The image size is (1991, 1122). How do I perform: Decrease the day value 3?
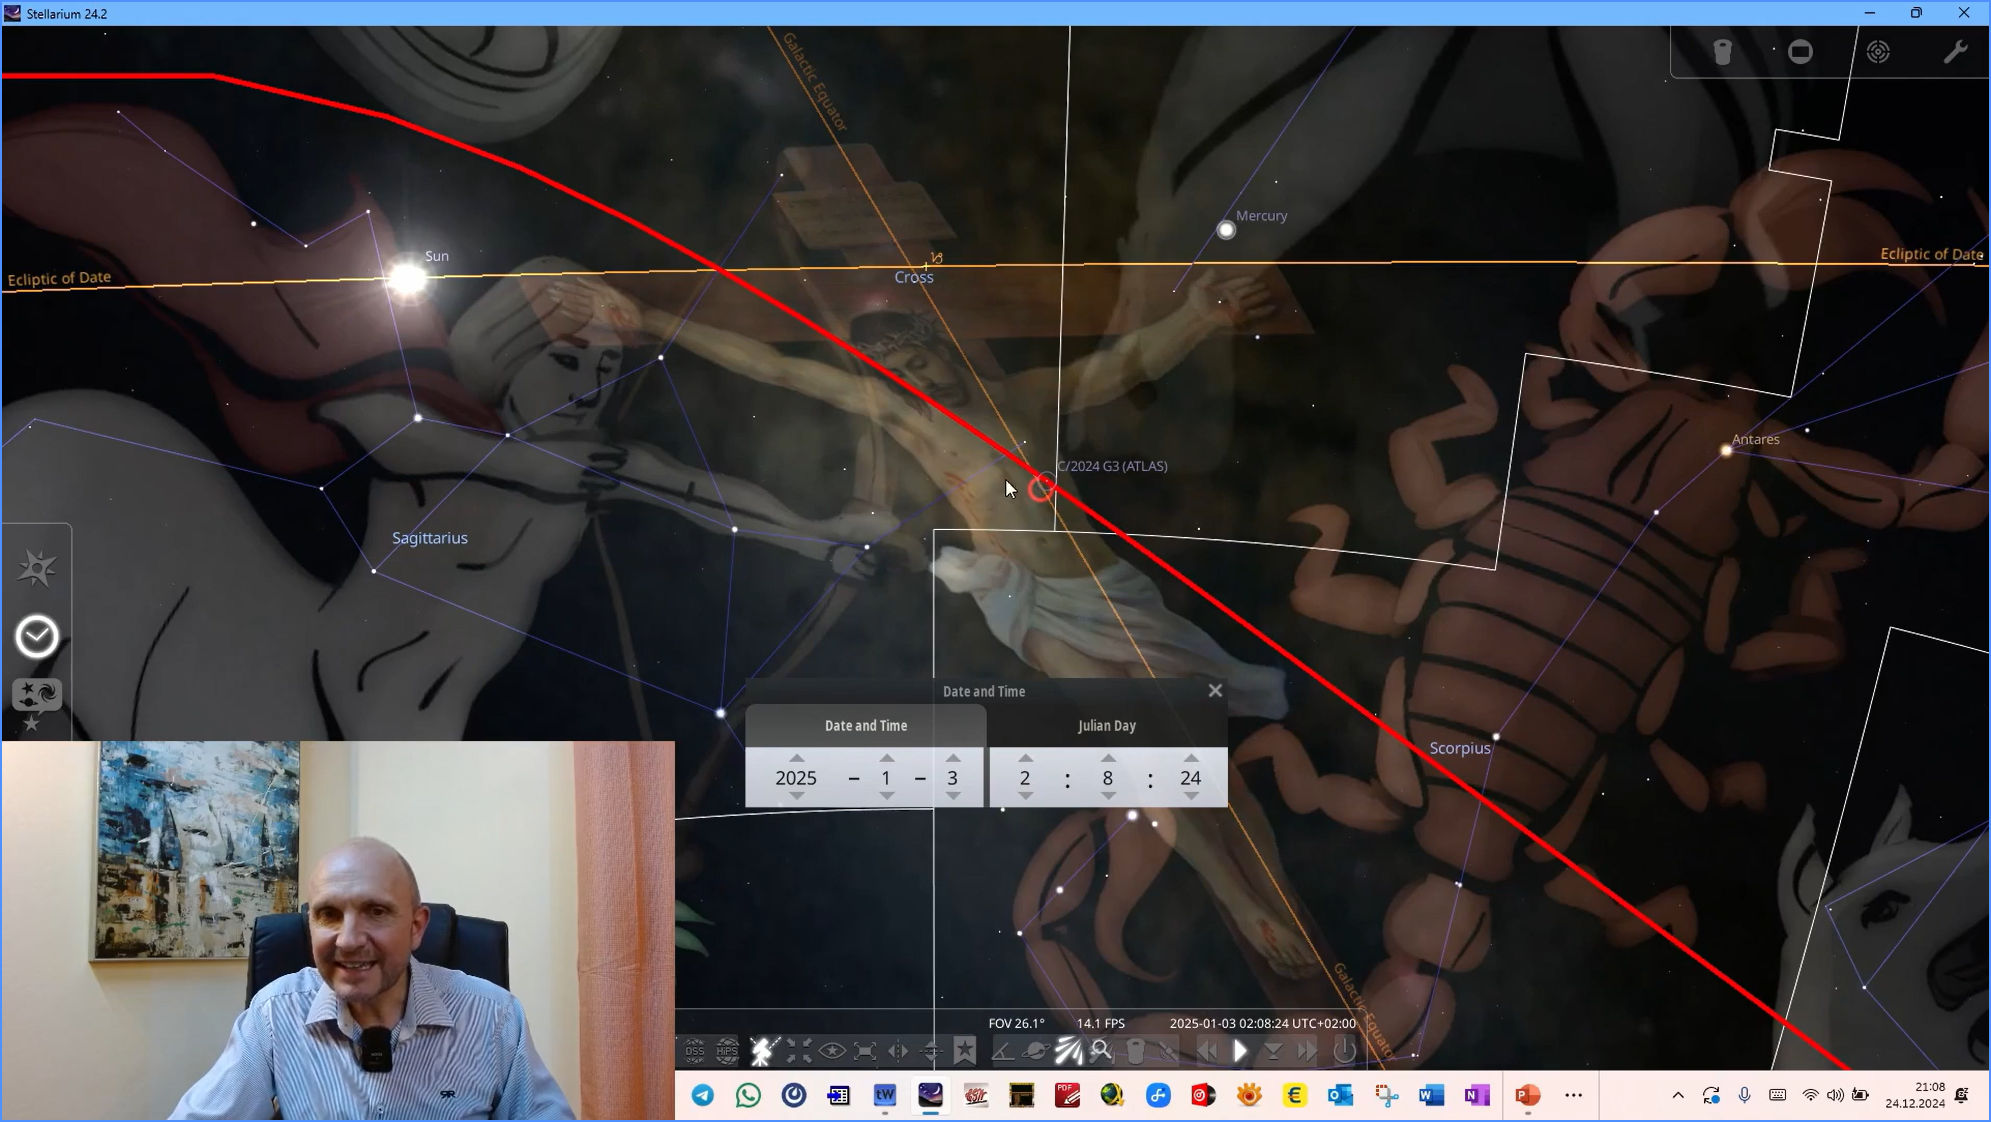953,796
